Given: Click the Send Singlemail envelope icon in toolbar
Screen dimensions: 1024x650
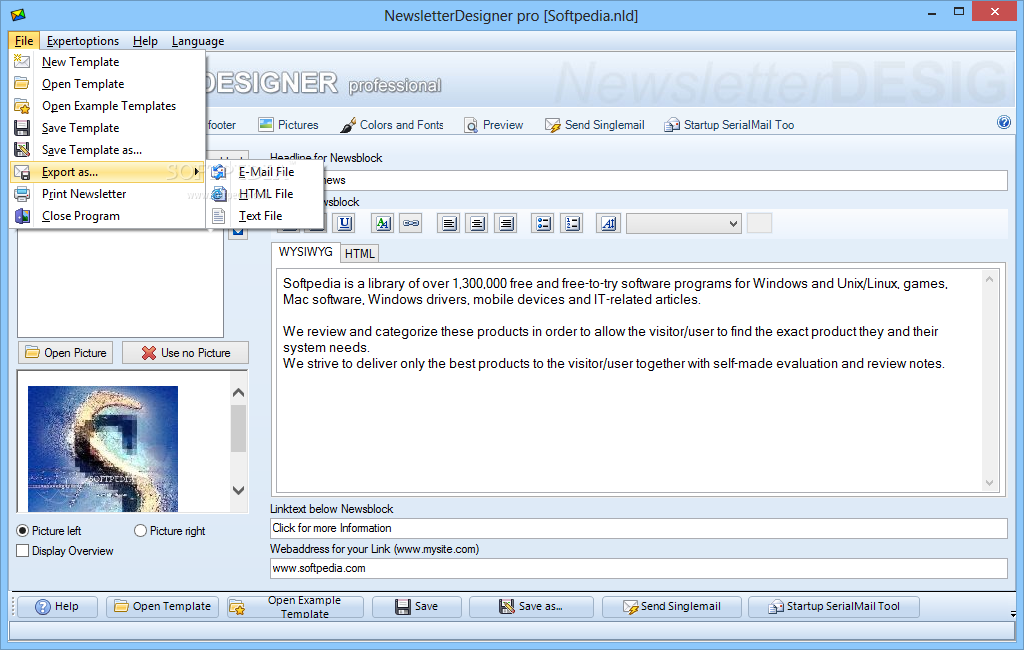Looking at the screenshot, I should [x=552, y=124].
